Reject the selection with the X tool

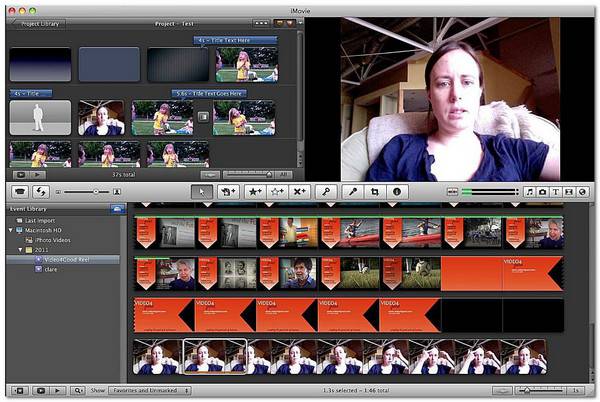click(x=299, y=192)
